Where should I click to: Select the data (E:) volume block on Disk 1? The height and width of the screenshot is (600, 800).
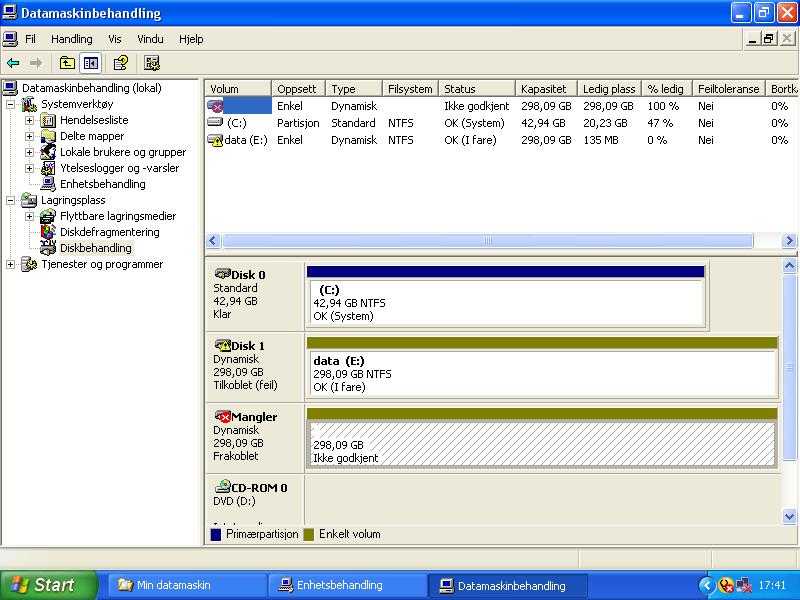[542, 367]
